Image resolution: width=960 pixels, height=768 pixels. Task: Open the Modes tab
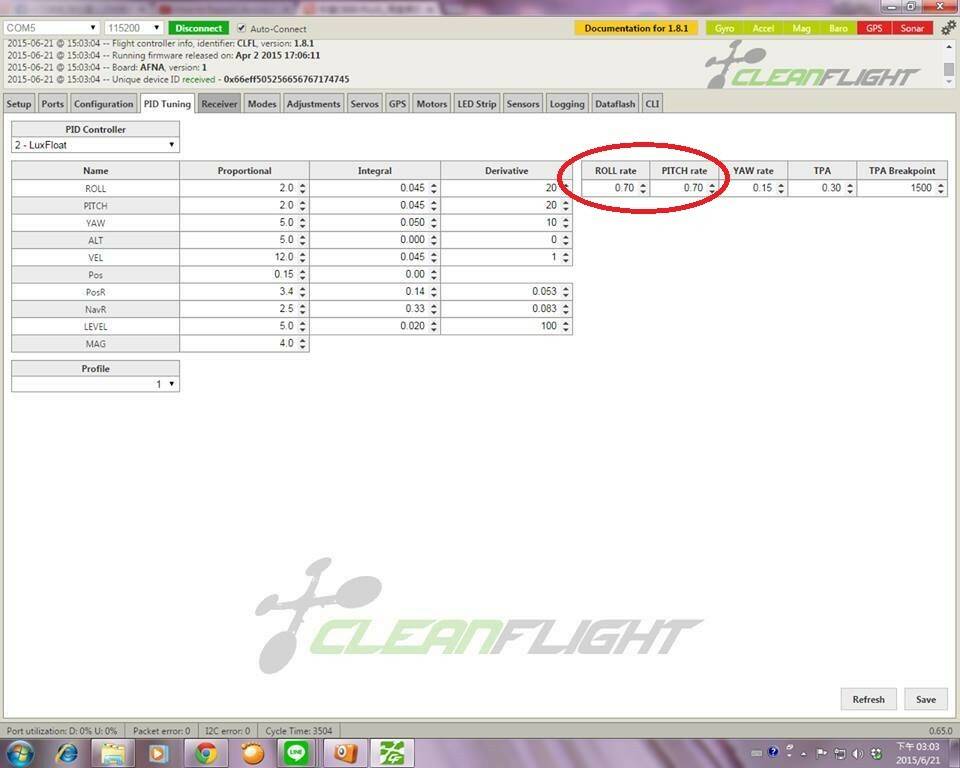[x=262, y=104]
